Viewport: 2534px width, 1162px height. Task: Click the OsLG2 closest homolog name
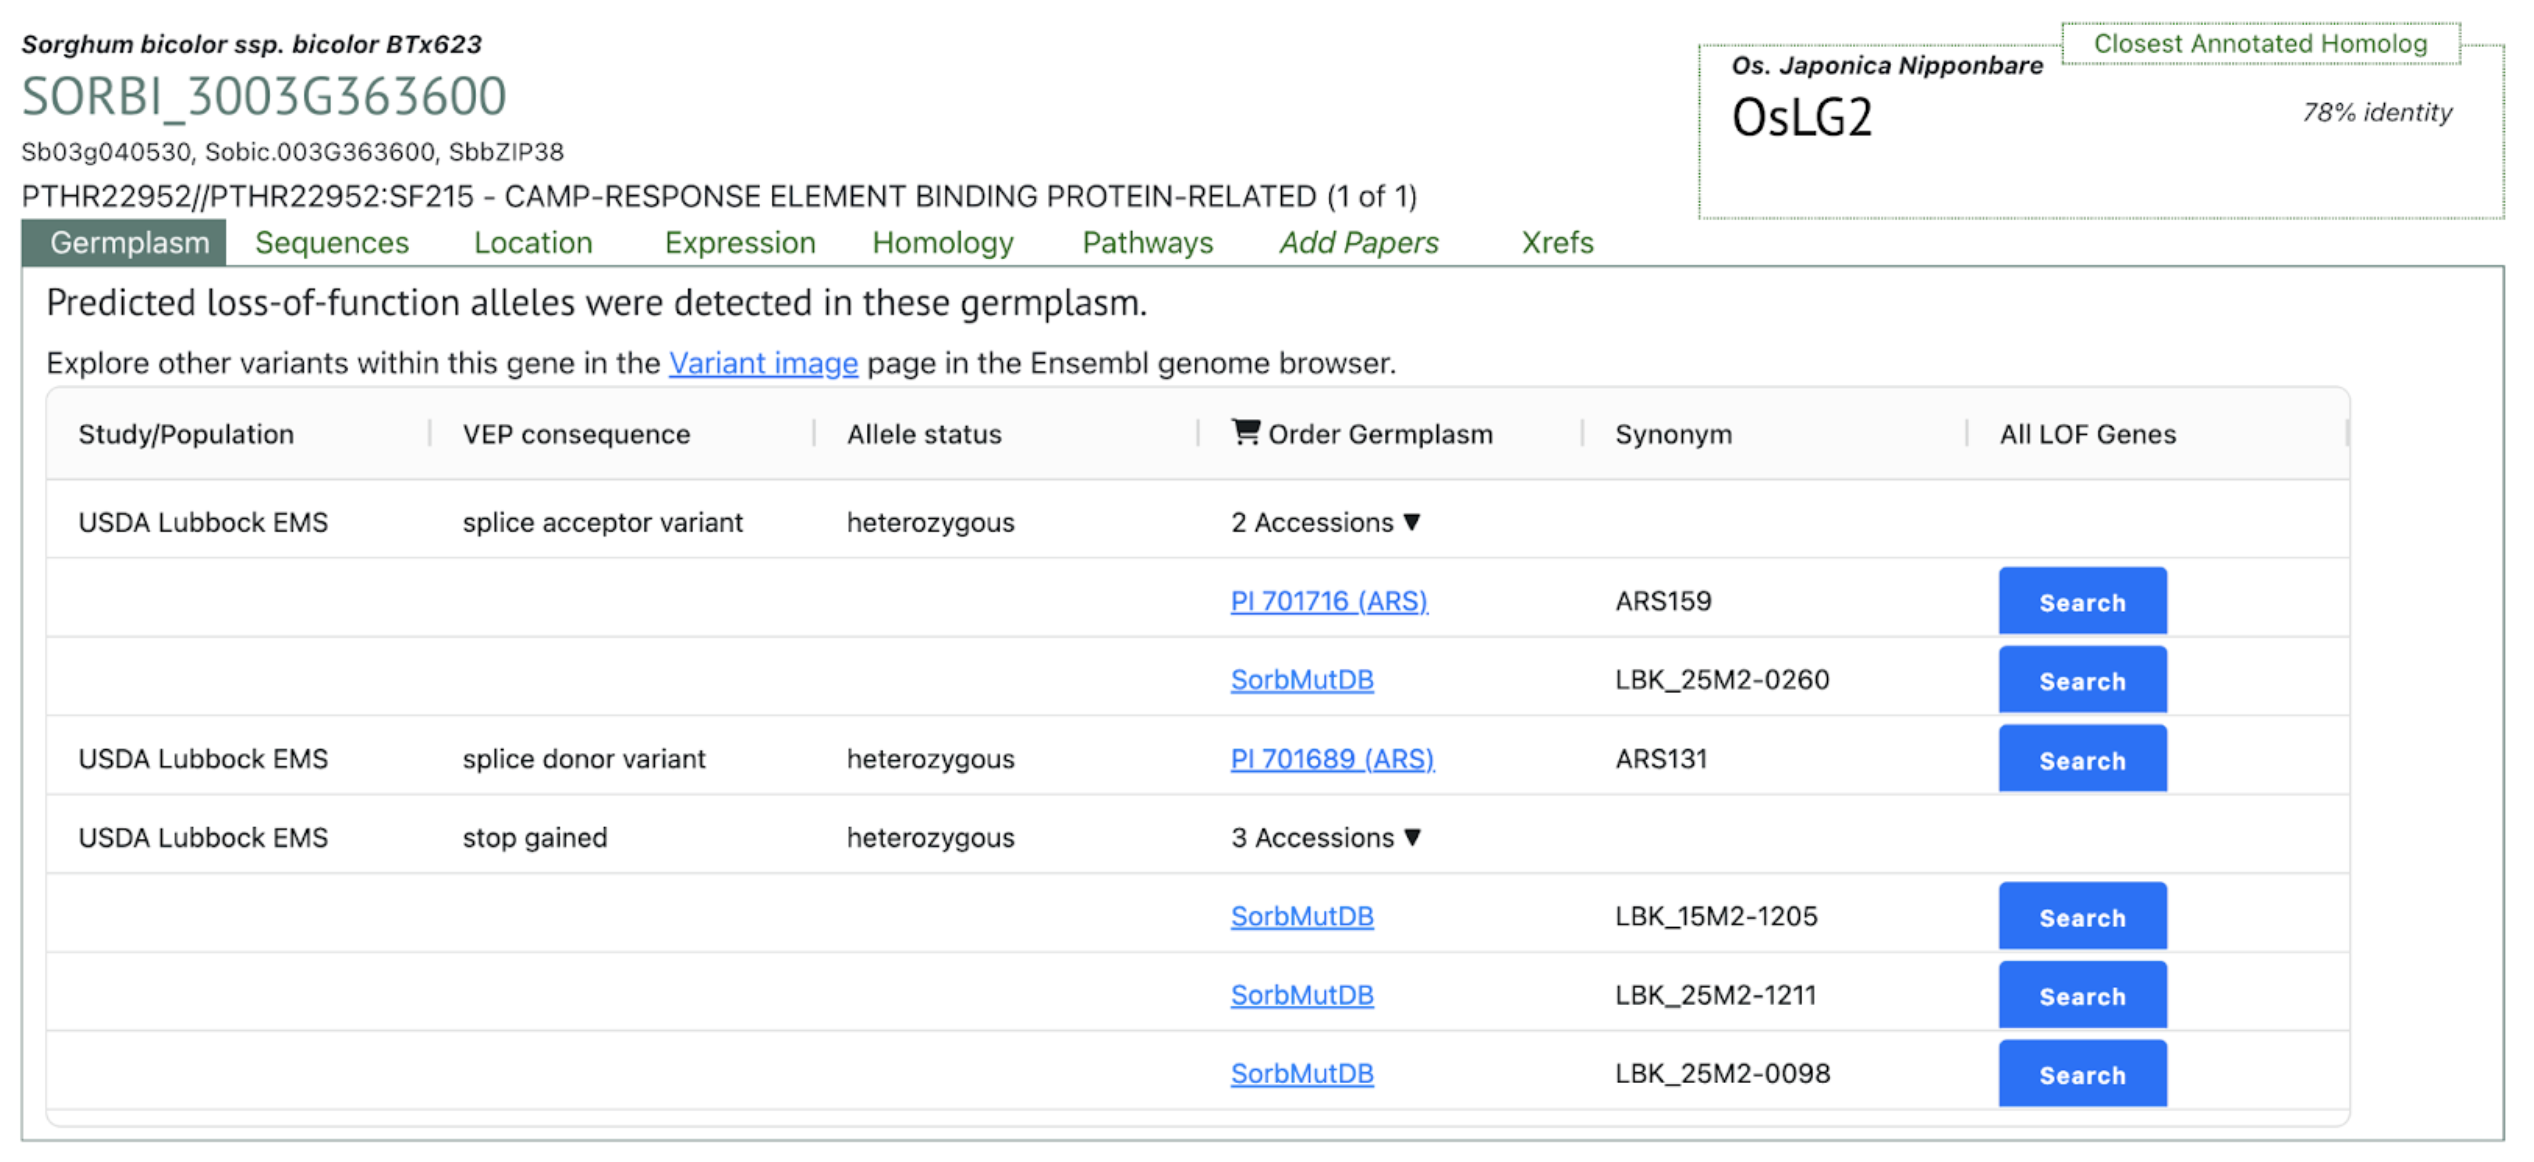pos(1802,118)
